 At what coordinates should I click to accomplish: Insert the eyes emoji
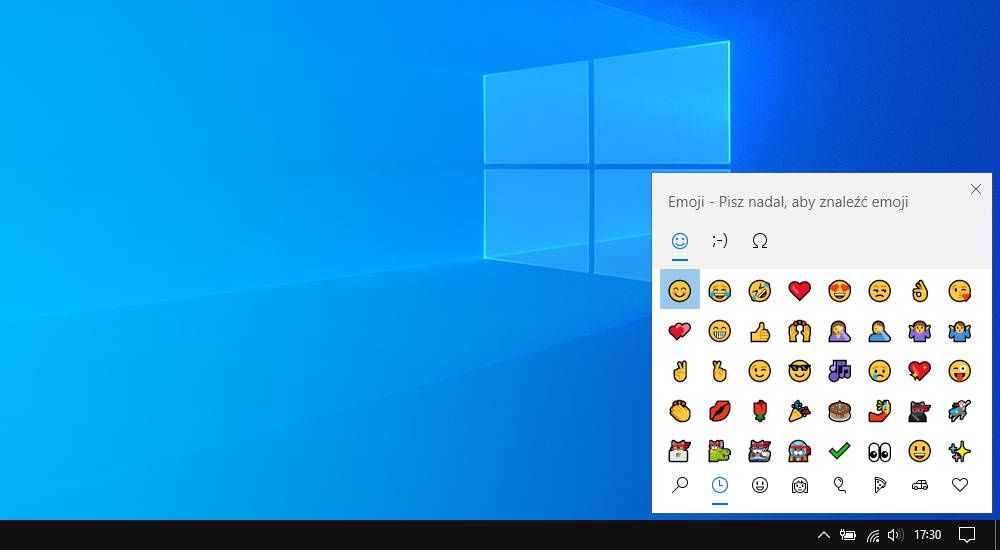tap(879, 451)
